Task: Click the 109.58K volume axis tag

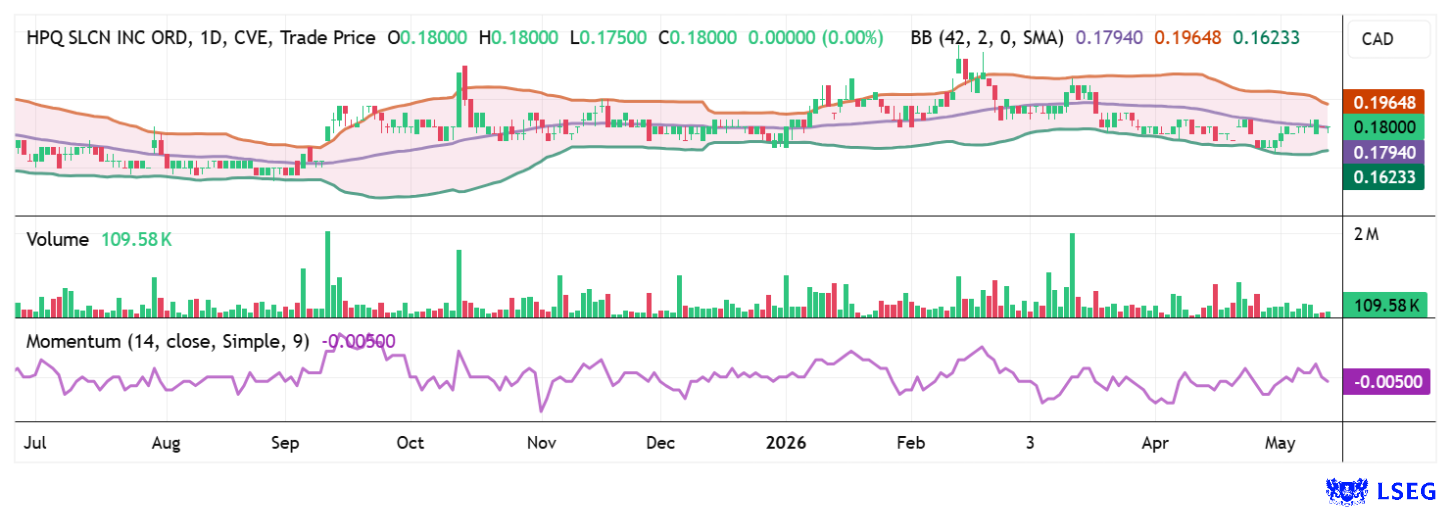Action: click(1386, 306)
